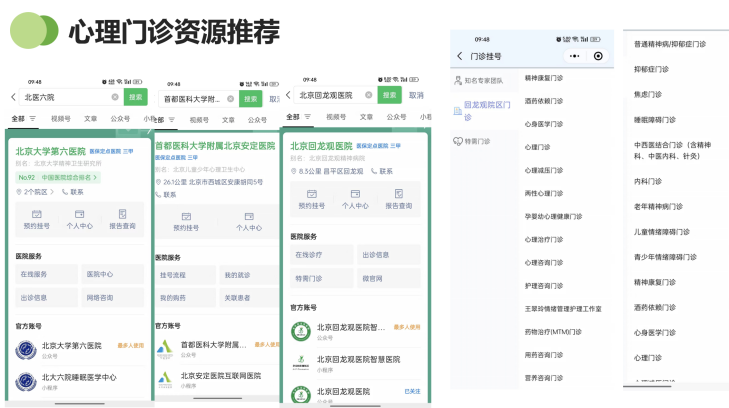The height and width of the screenshot is (408, 729).
Task: Switch to 视频号 tab in 北医六院 results
Action: [60, 118]
